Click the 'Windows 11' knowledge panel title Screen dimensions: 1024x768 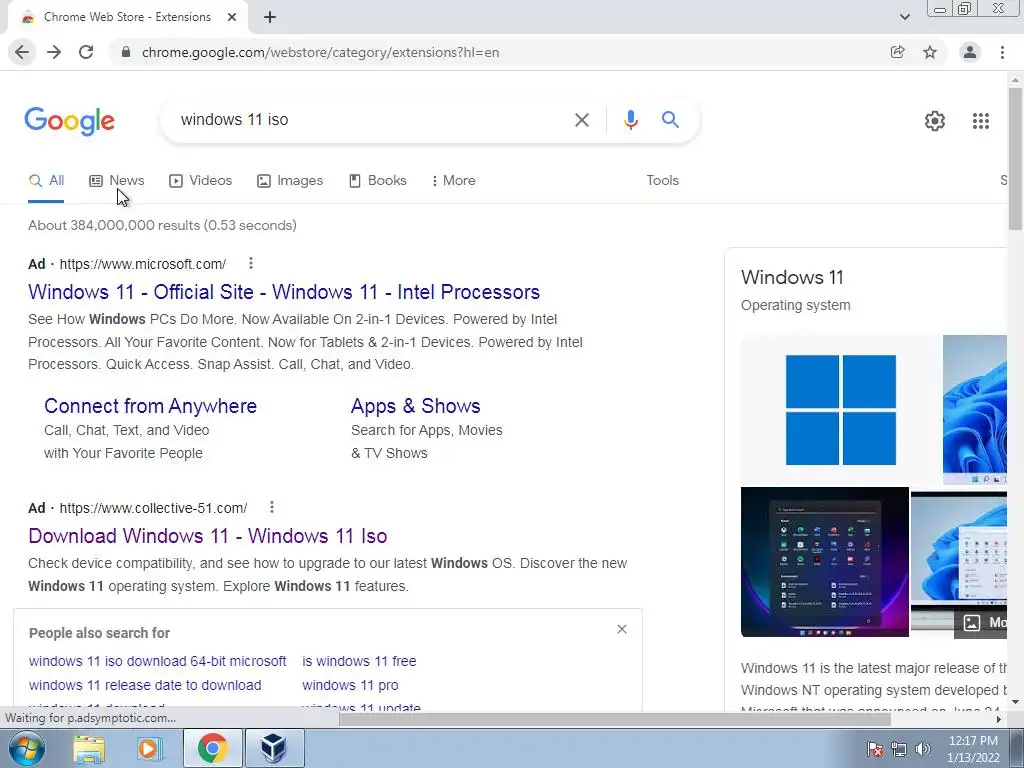point(792,278)
